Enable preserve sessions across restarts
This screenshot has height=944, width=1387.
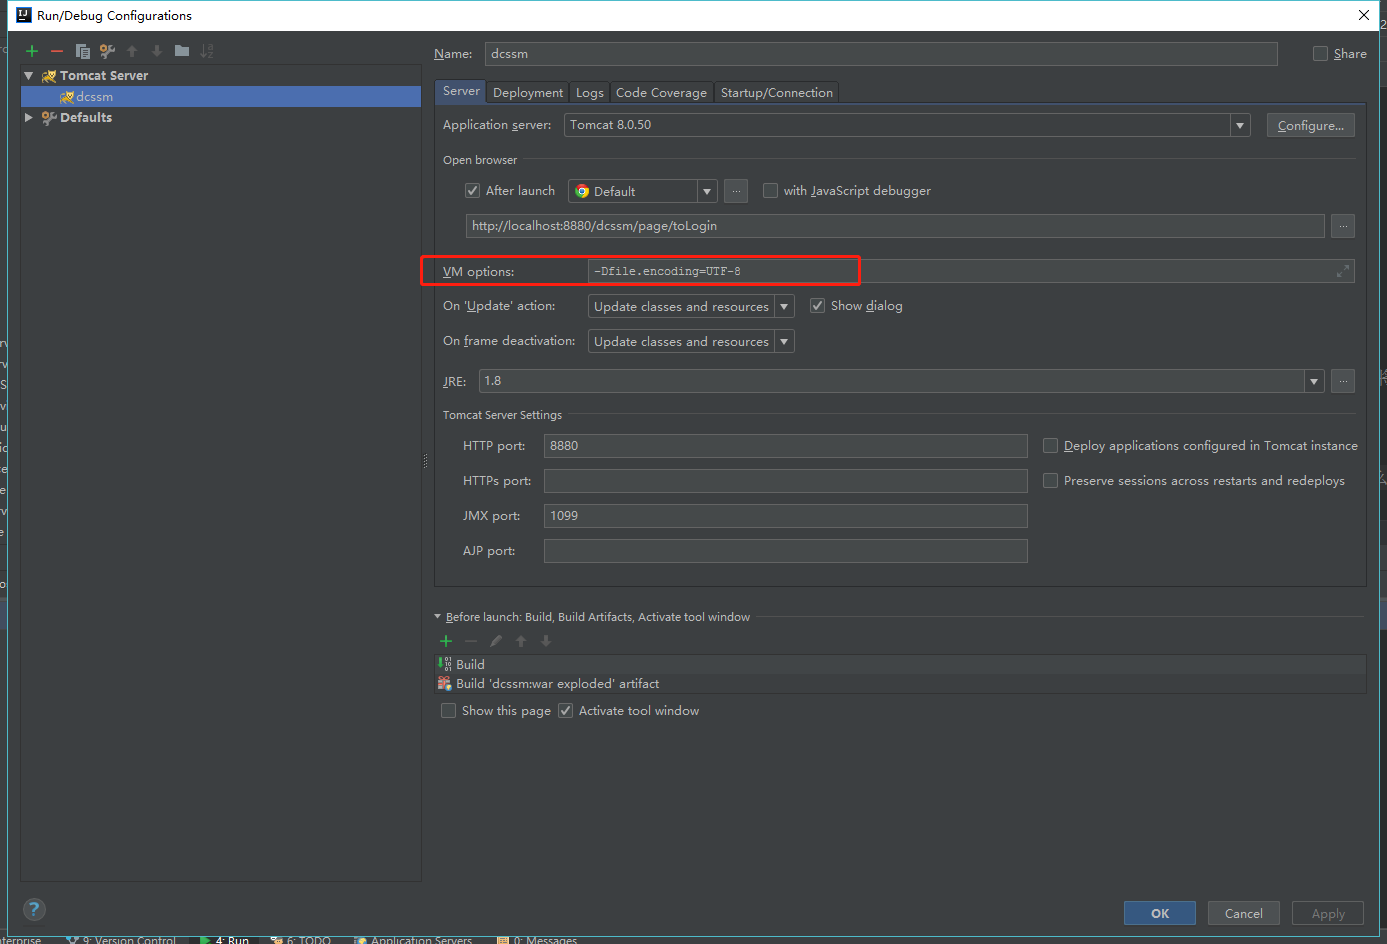point(1050,481)
